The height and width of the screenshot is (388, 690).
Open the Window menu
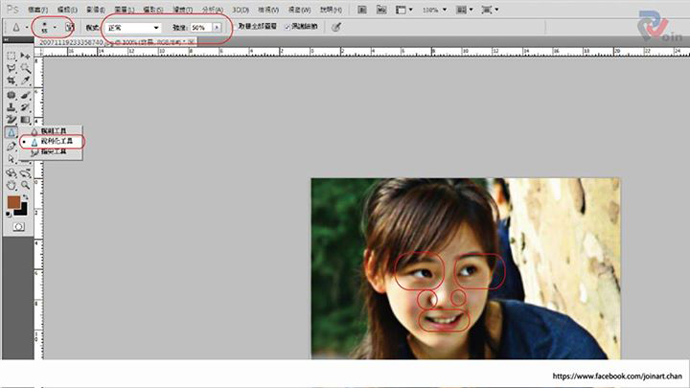pyautogui.click(x=299, y=9)
